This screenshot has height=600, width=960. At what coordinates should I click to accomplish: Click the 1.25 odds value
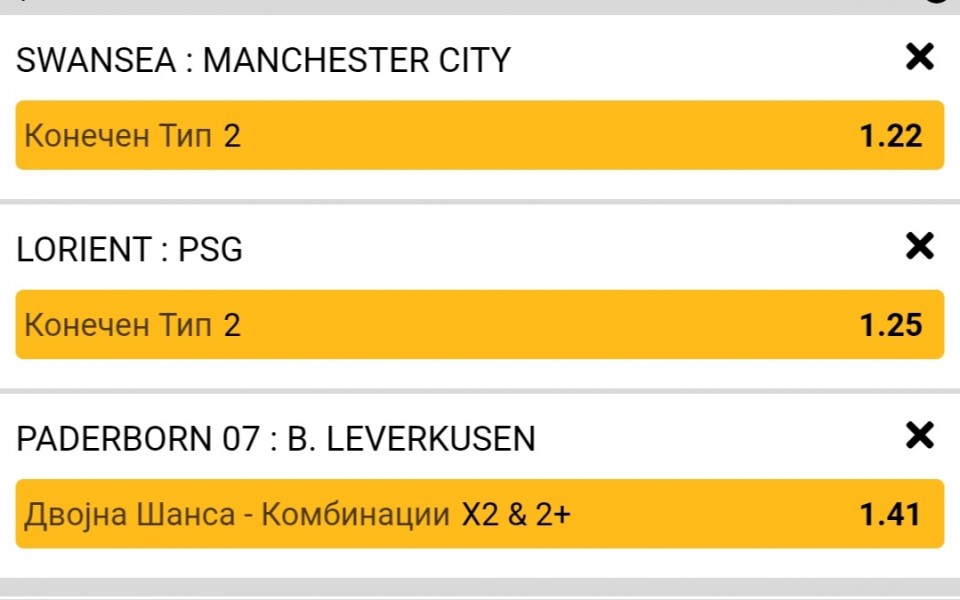click(890, 325)
